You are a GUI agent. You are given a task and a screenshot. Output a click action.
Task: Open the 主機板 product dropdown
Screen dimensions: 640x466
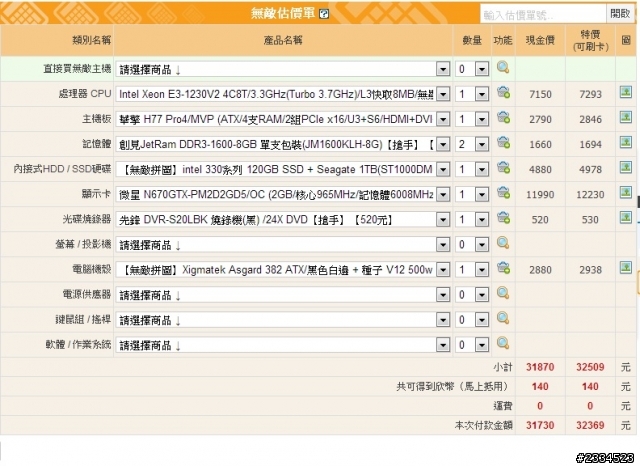[283, 120]
